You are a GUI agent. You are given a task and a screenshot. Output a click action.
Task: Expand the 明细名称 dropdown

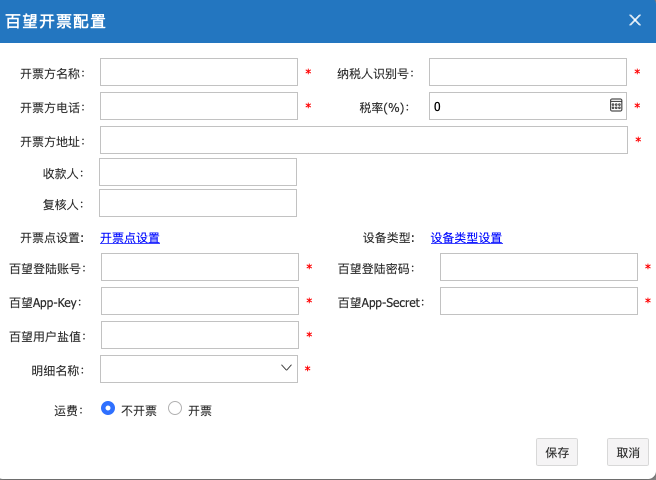(286, 368)
